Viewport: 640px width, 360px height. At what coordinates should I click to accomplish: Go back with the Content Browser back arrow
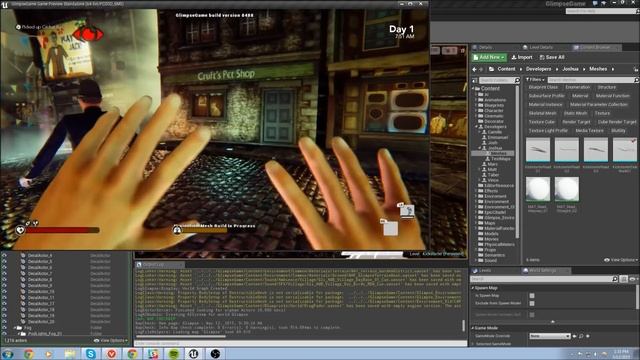click(474, 69)
